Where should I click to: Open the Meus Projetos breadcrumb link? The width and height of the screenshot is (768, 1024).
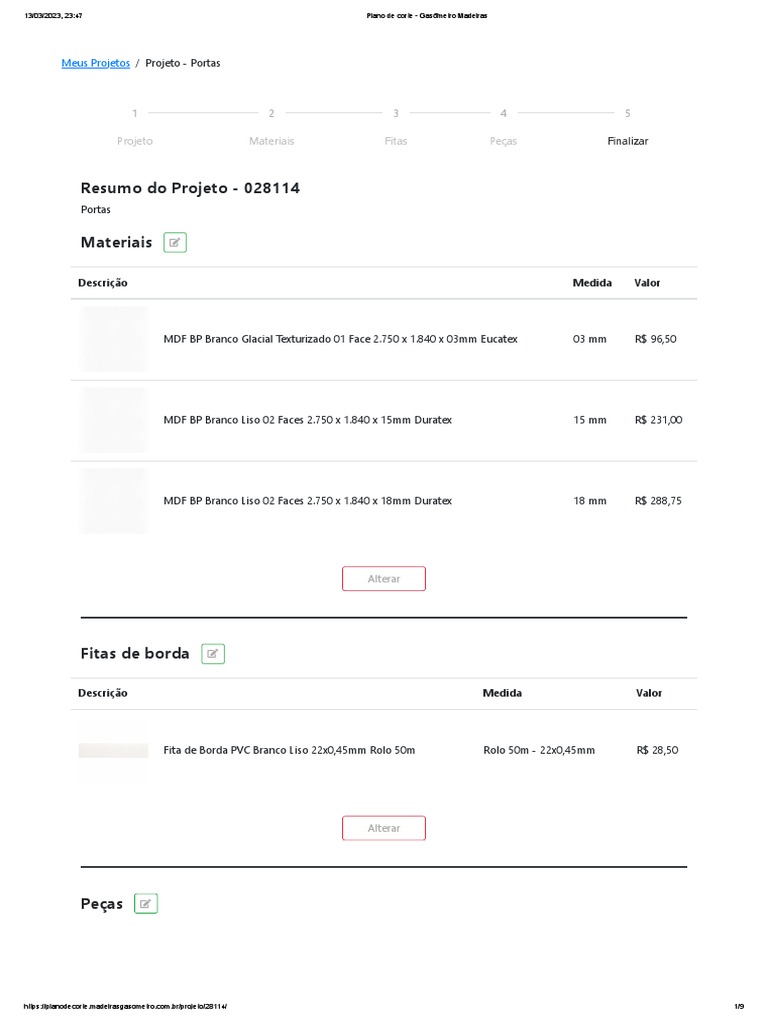coord(96,63)
